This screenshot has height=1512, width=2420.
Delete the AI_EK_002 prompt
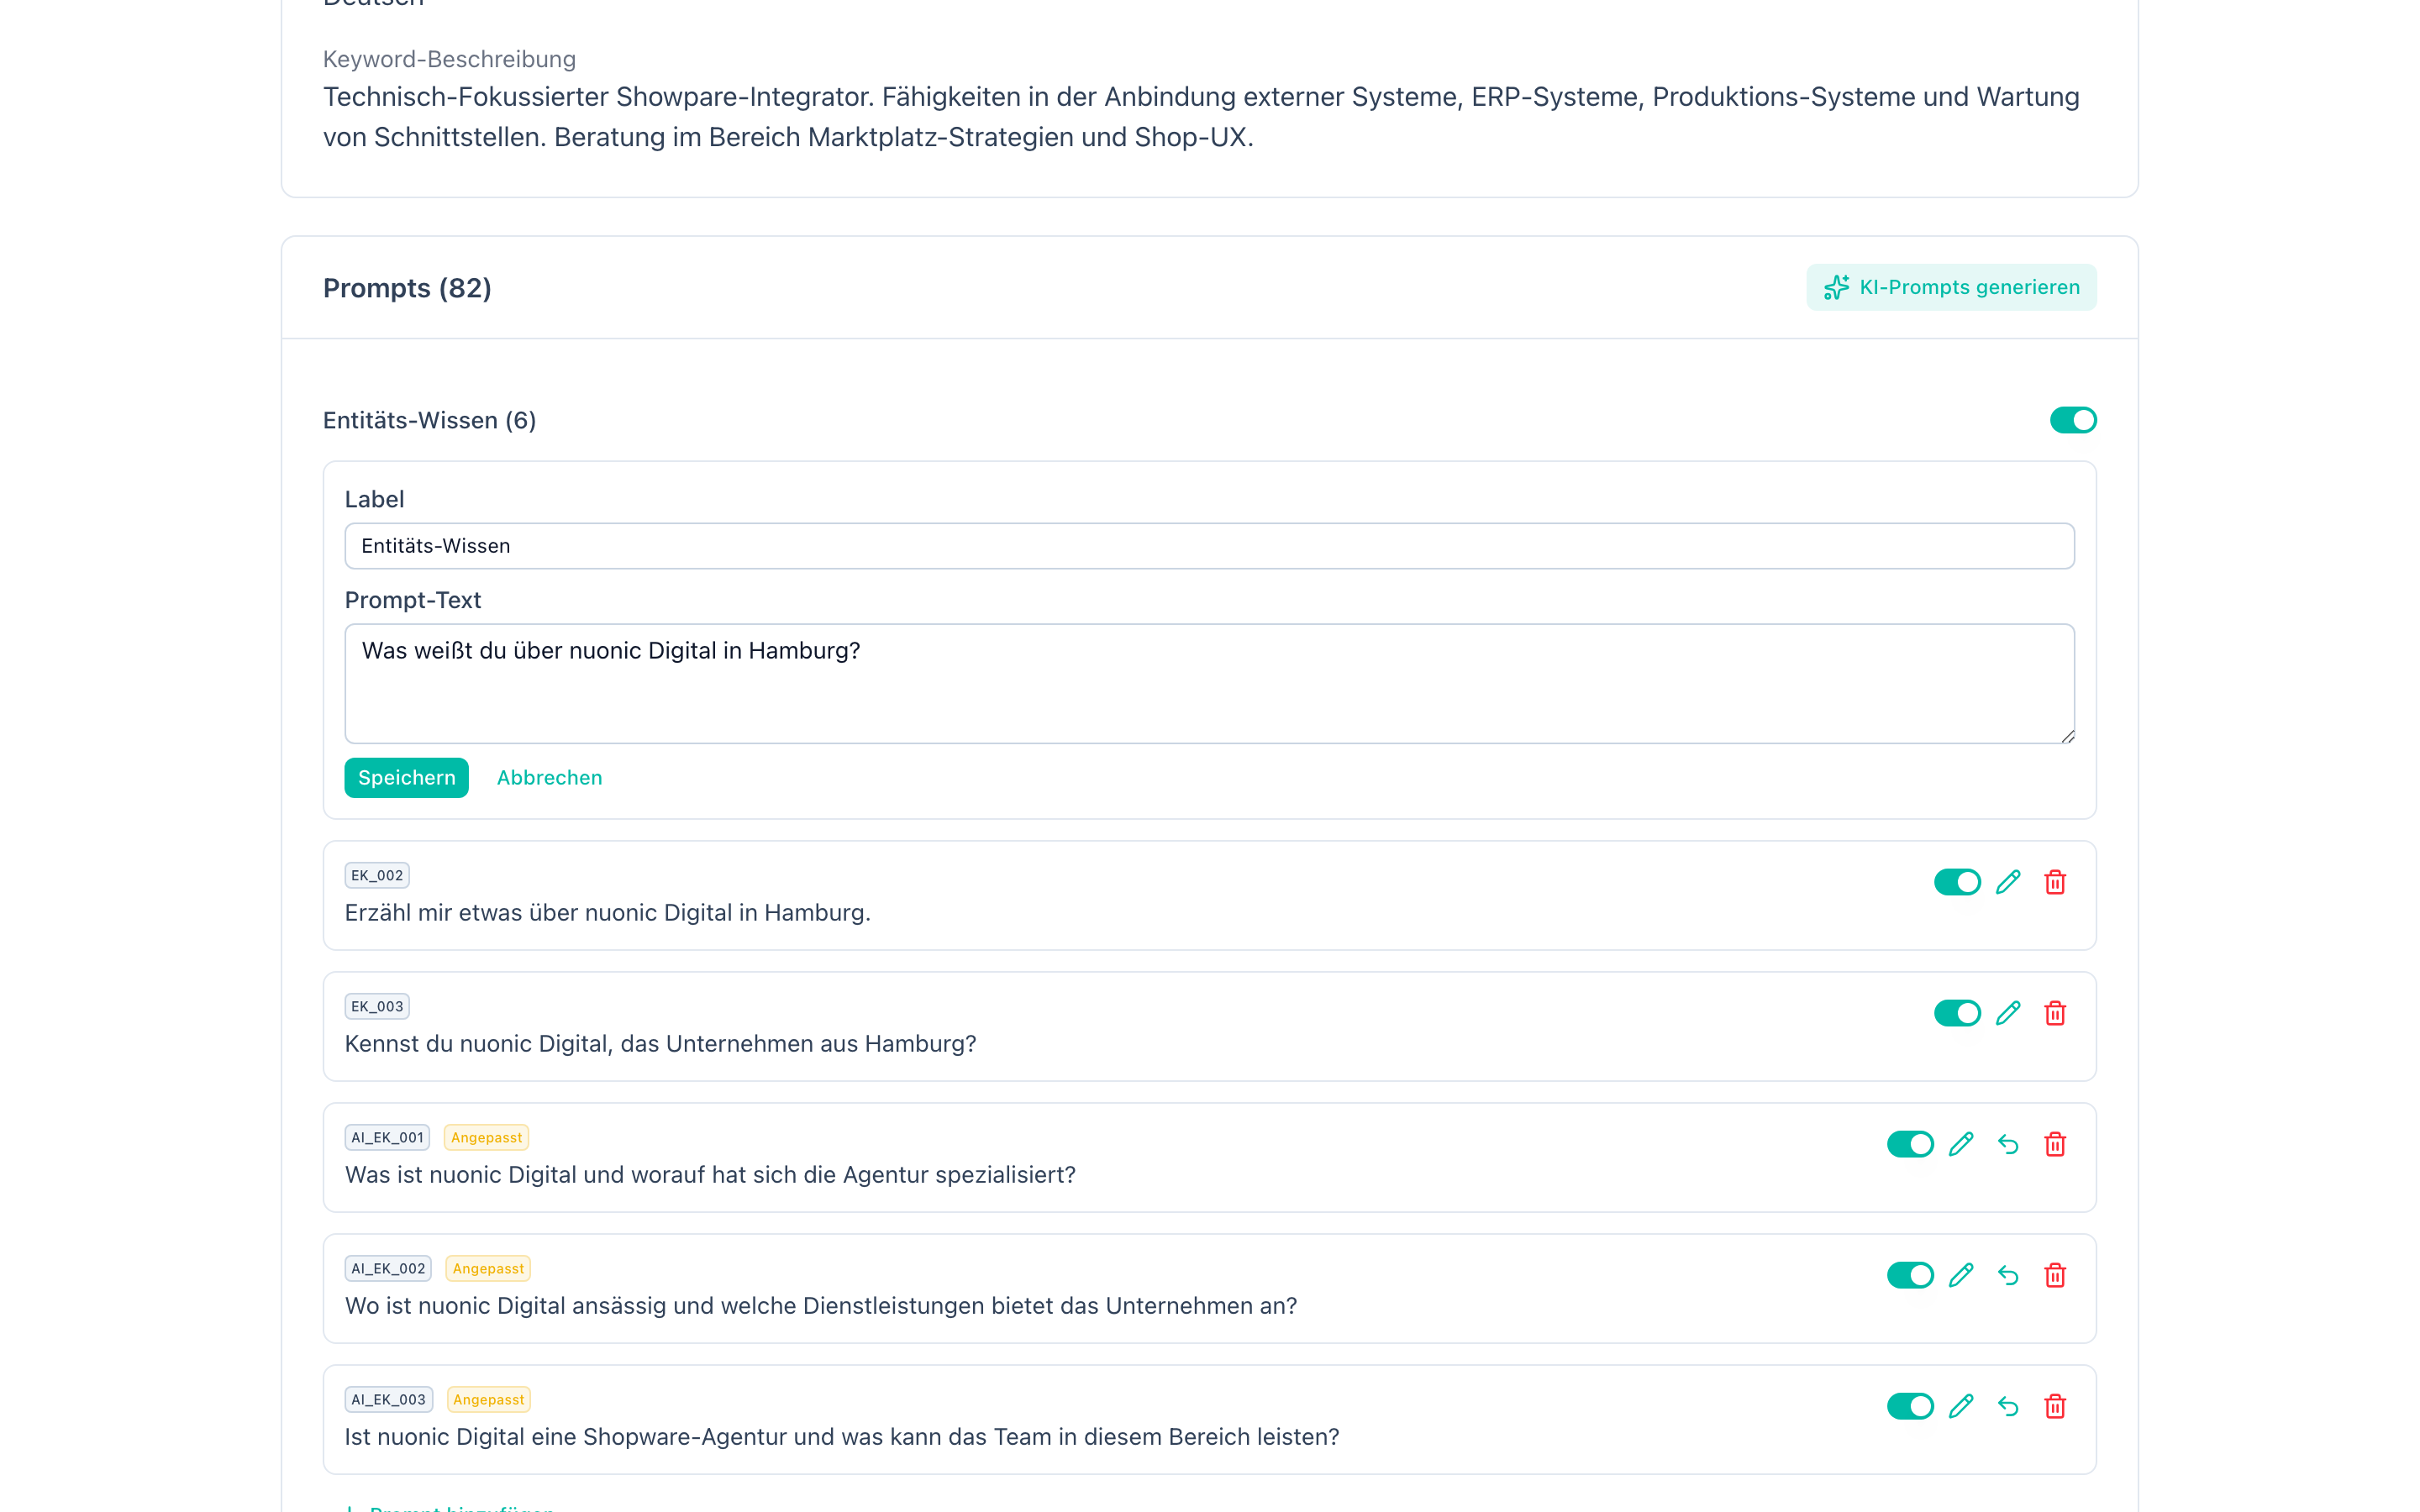point(2056,1275)
